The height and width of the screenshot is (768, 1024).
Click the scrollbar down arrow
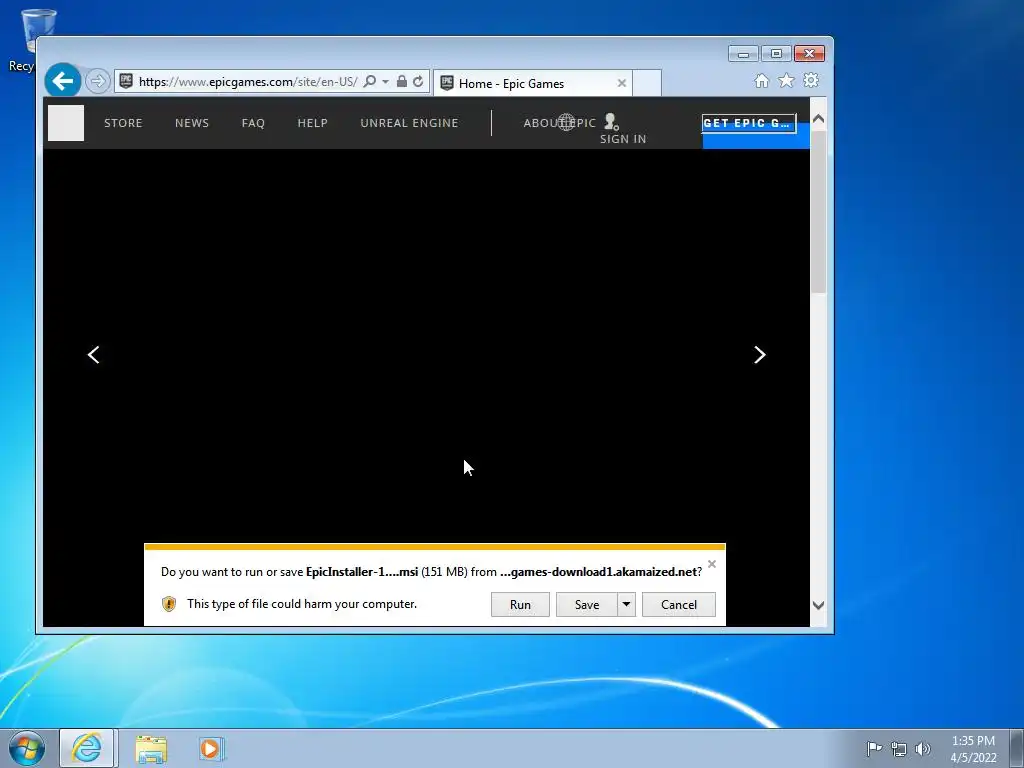point(818,605)
